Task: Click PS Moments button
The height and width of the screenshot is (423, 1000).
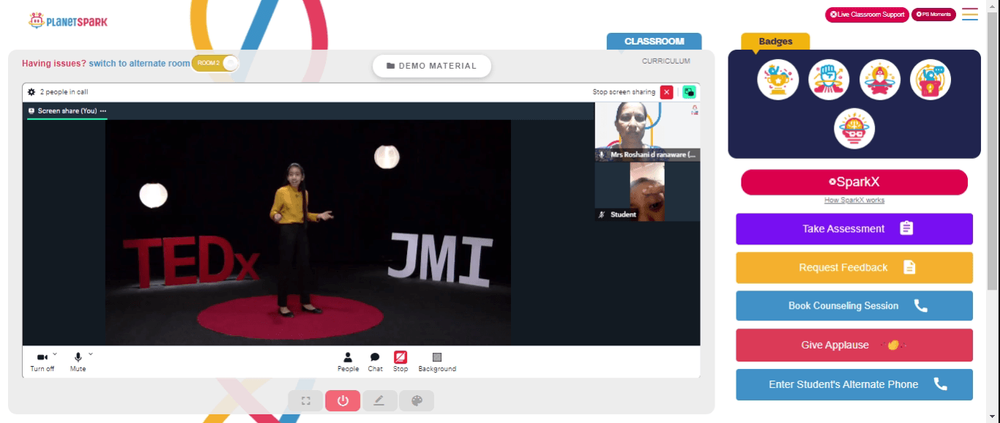Action: pyautogui.click(x=933, y=14)
